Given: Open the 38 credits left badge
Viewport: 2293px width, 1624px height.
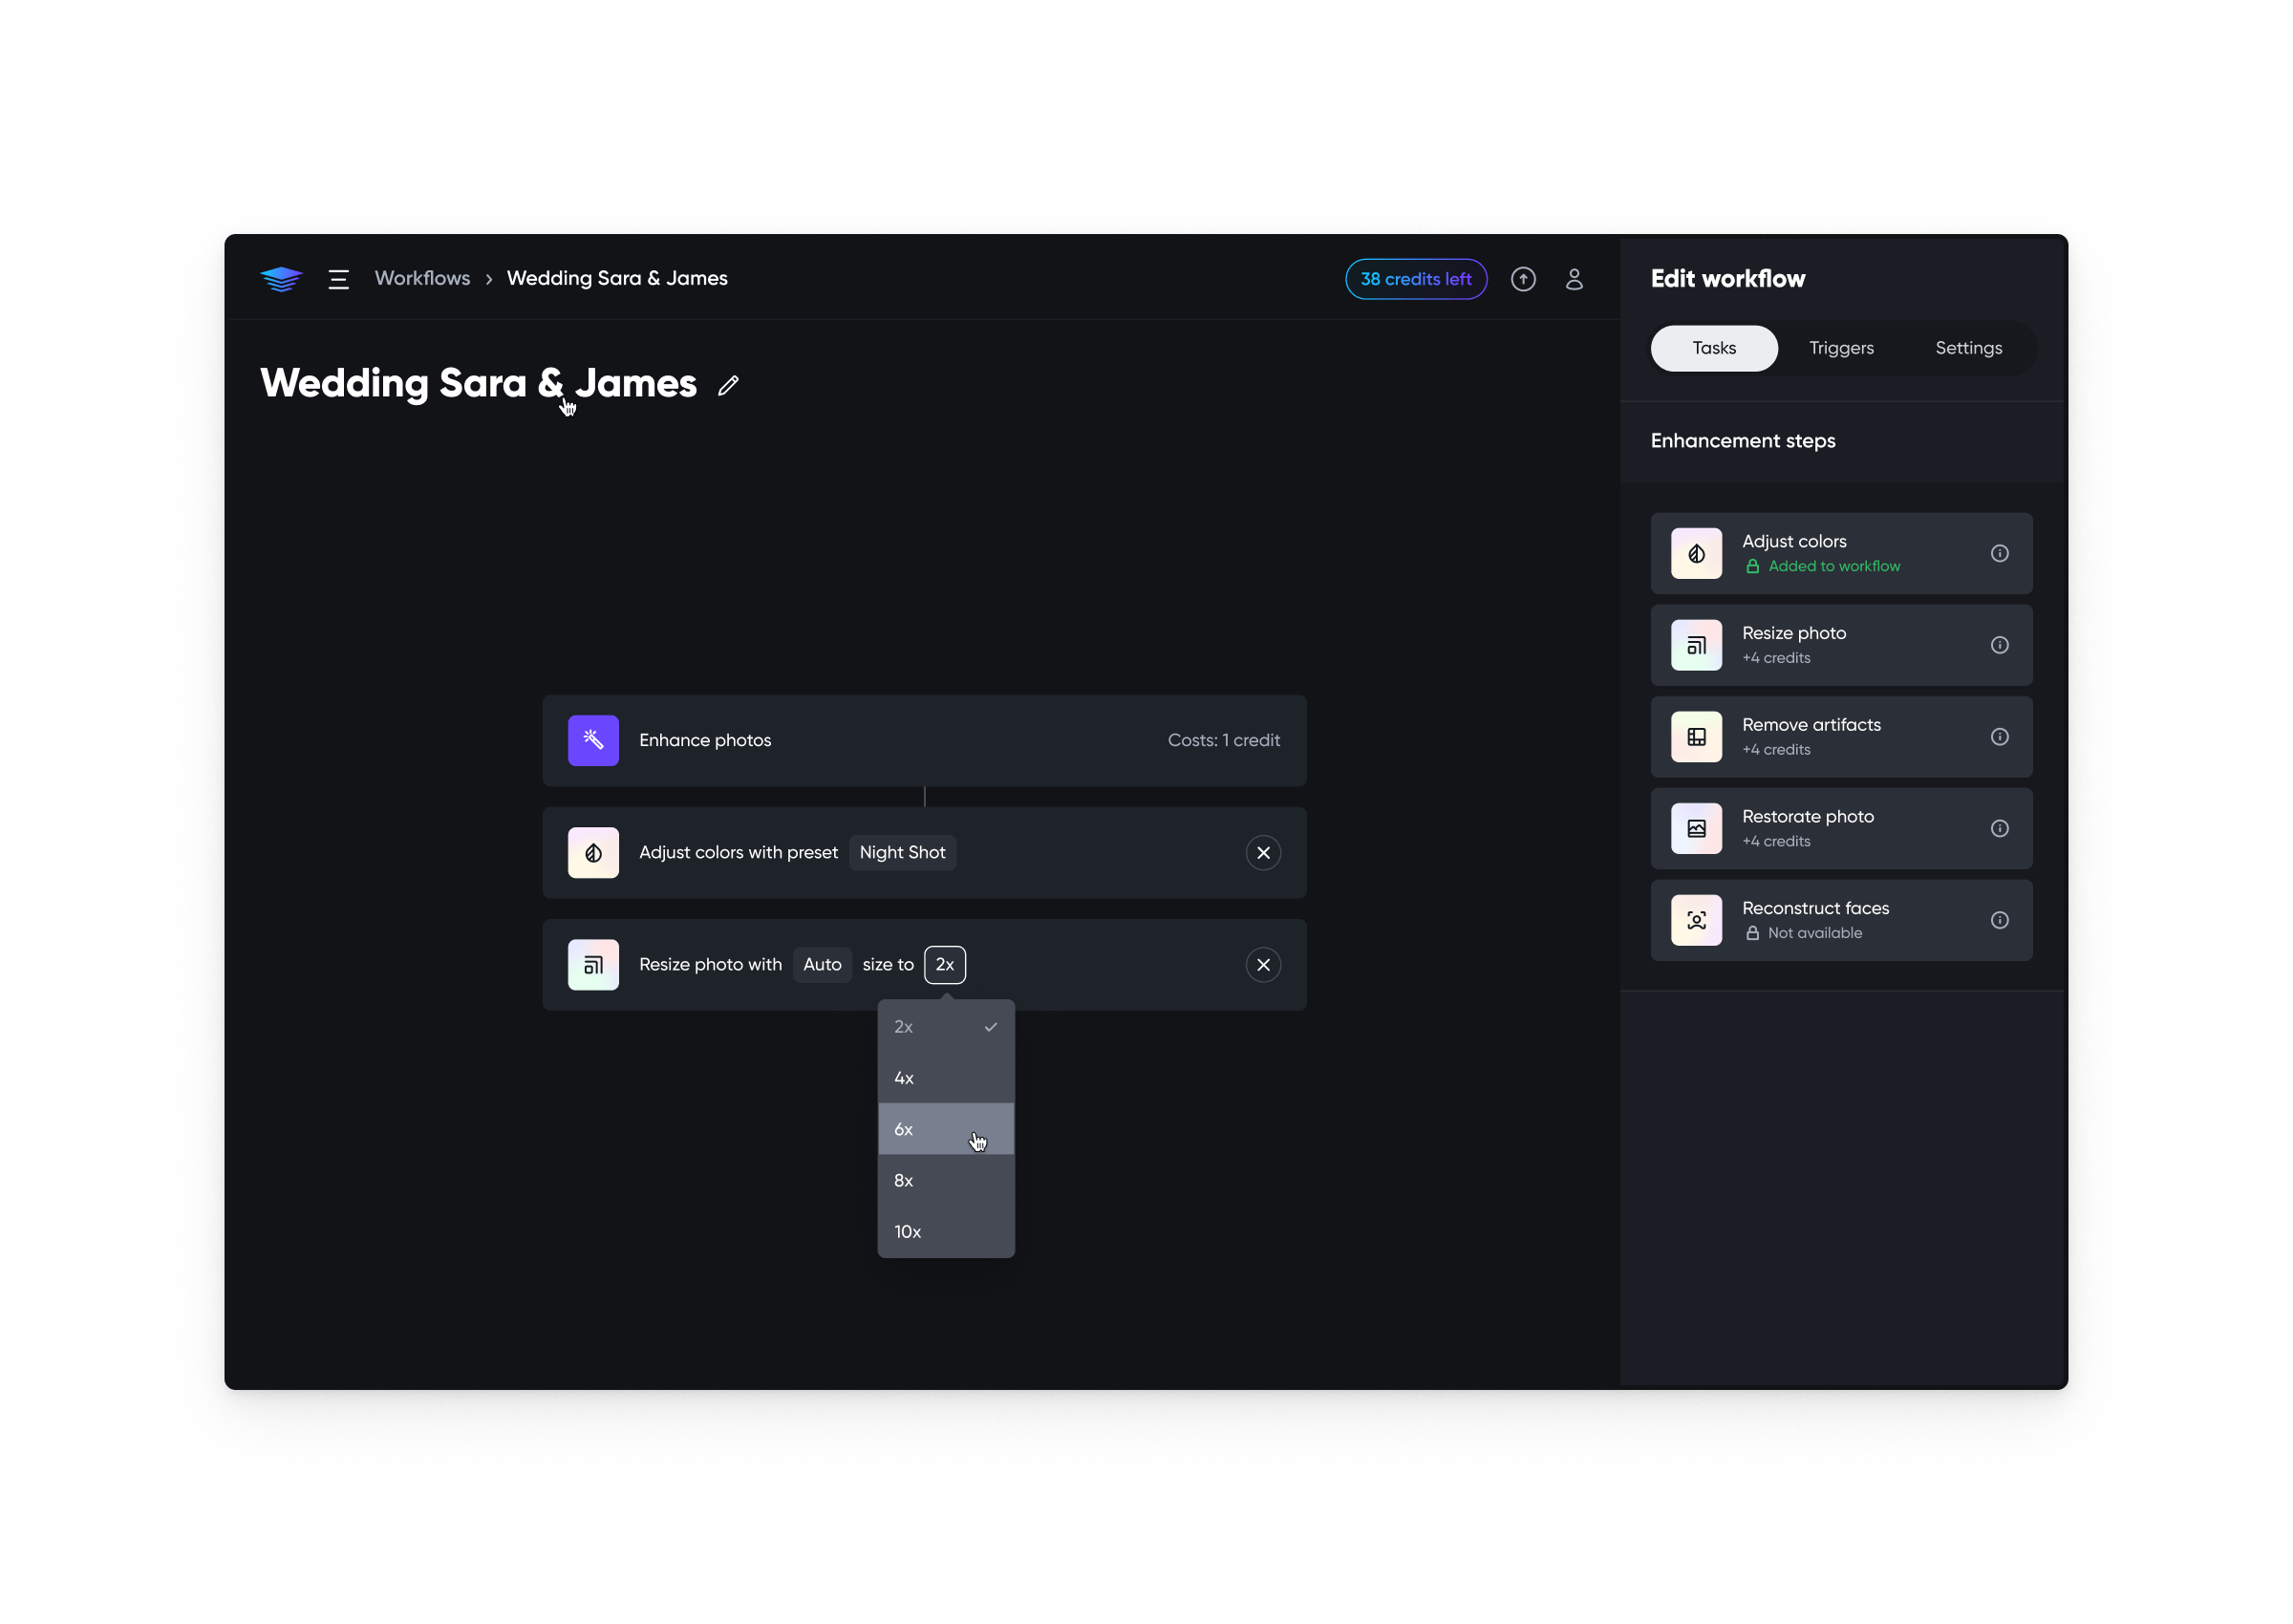Looking at the screenshot, I should [1415, 279].
